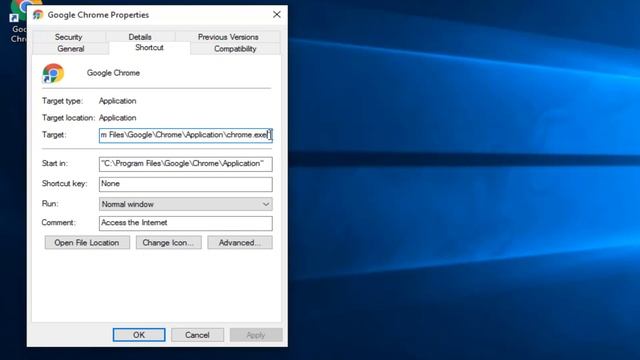Viewport: 640px width, 360px height.
Task: Click the Start in text field
Action: 186,164
